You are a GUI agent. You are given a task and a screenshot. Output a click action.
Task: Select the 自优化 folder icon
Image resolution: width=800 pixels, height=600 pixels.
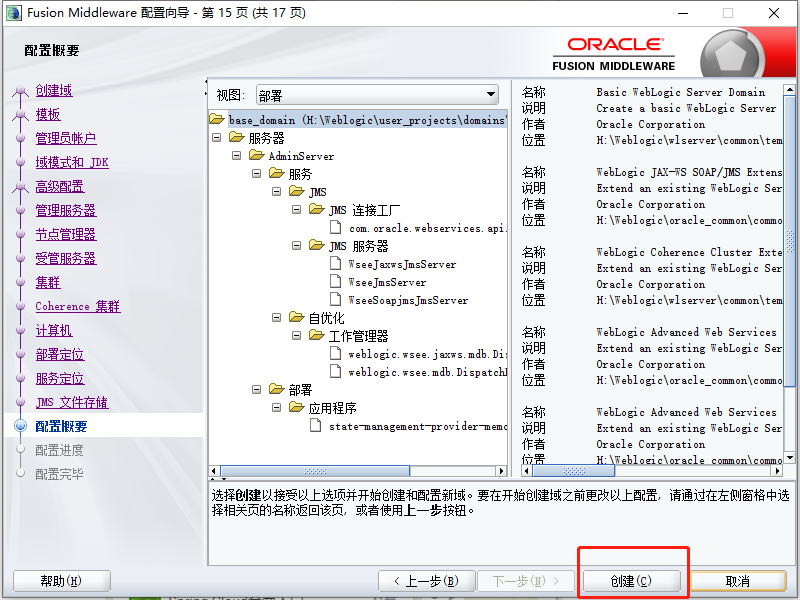click(x=297, y=317)
